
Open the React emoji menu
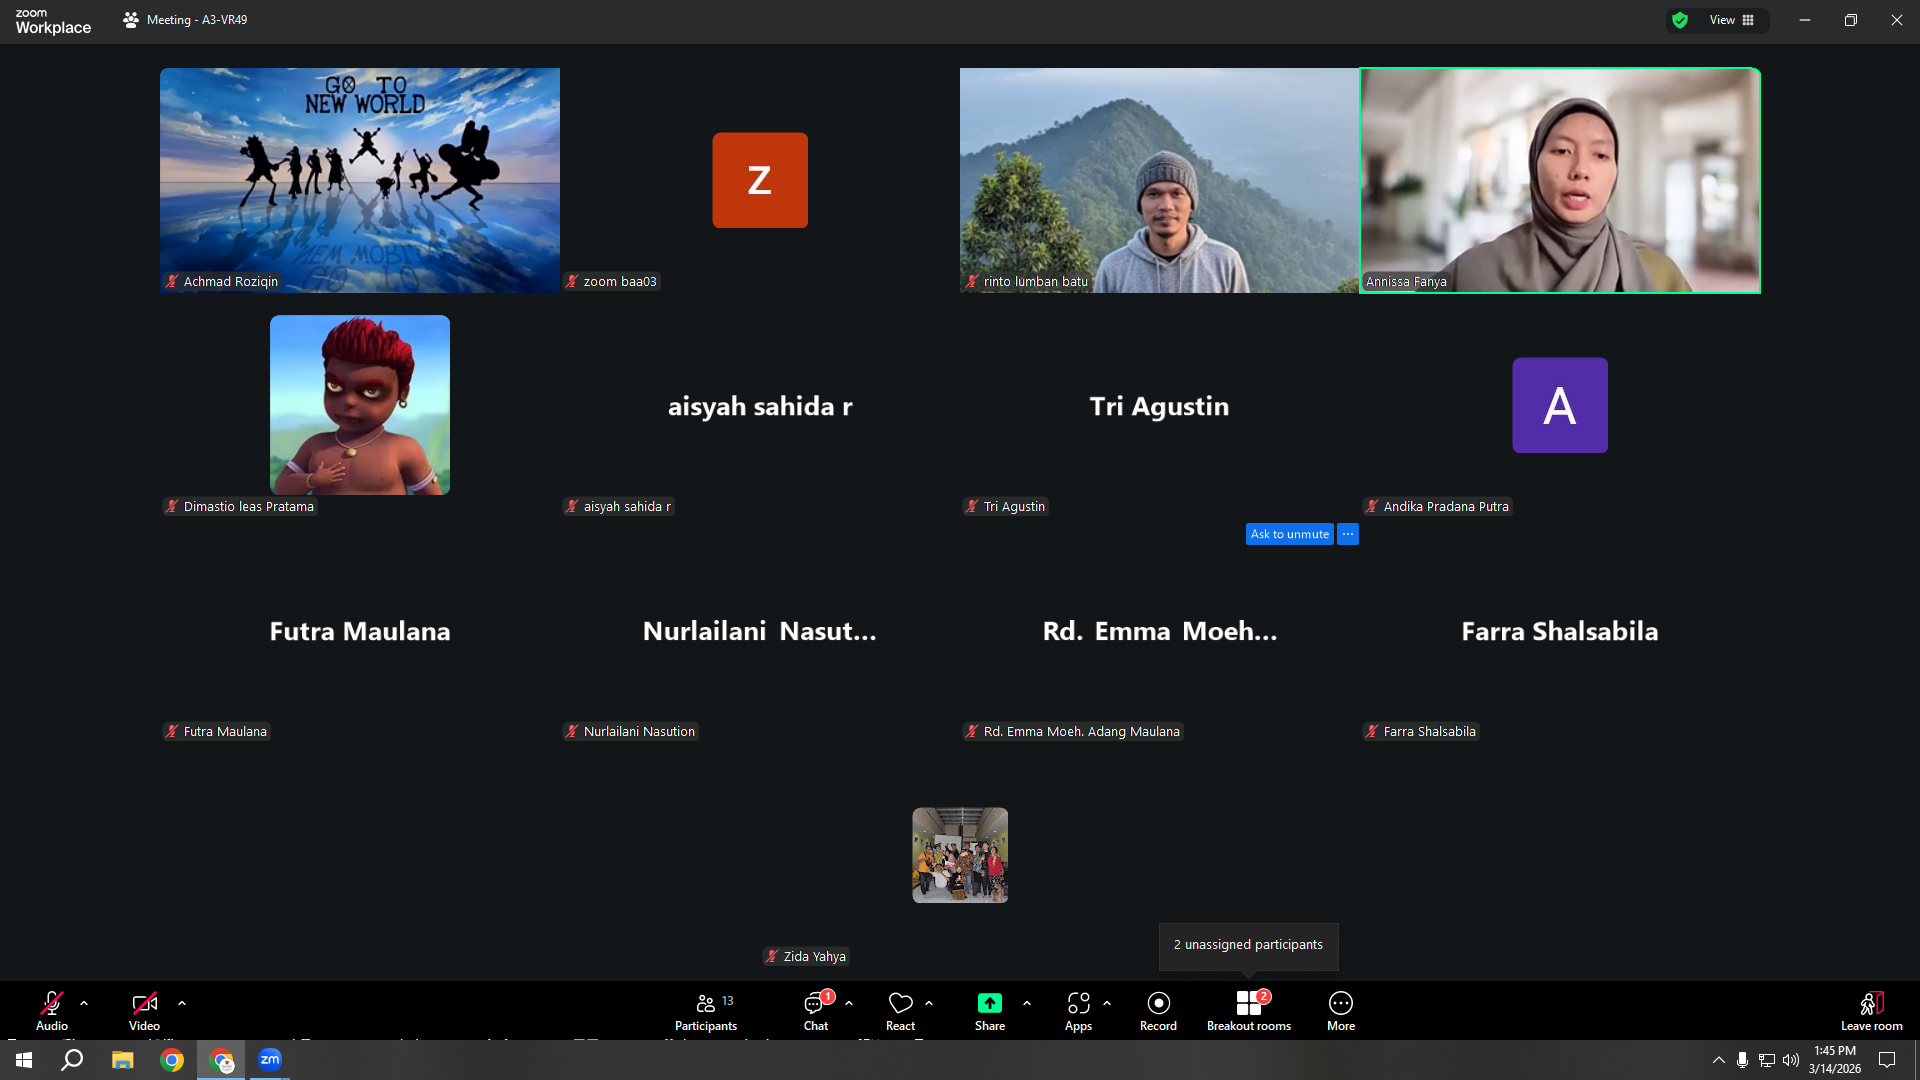tap(900, 1010)
